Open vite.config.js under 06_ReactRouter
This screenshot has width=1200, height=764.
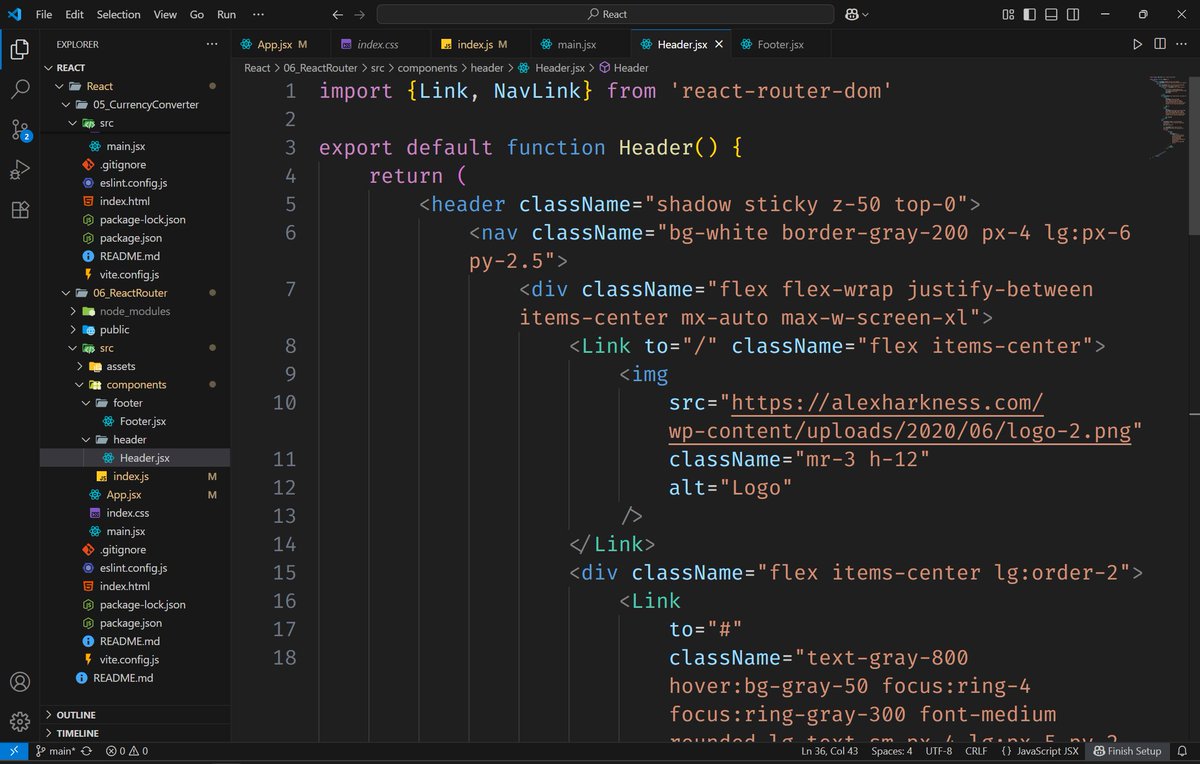coord(129,660)
